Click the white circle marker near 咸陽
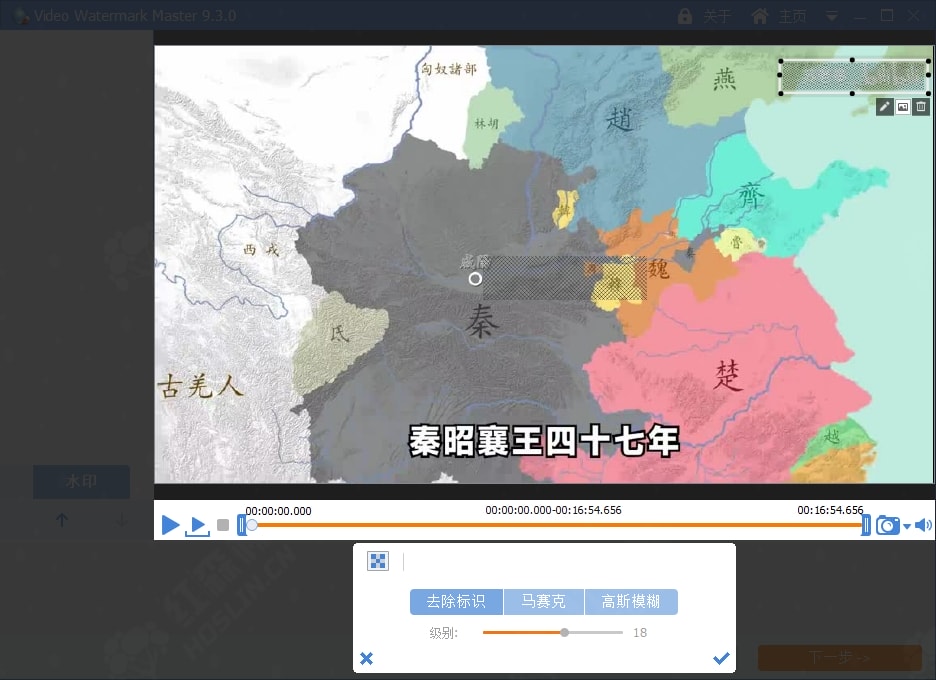Image resolution: width=936 pixels, height=680 pixels. point(475,279)
